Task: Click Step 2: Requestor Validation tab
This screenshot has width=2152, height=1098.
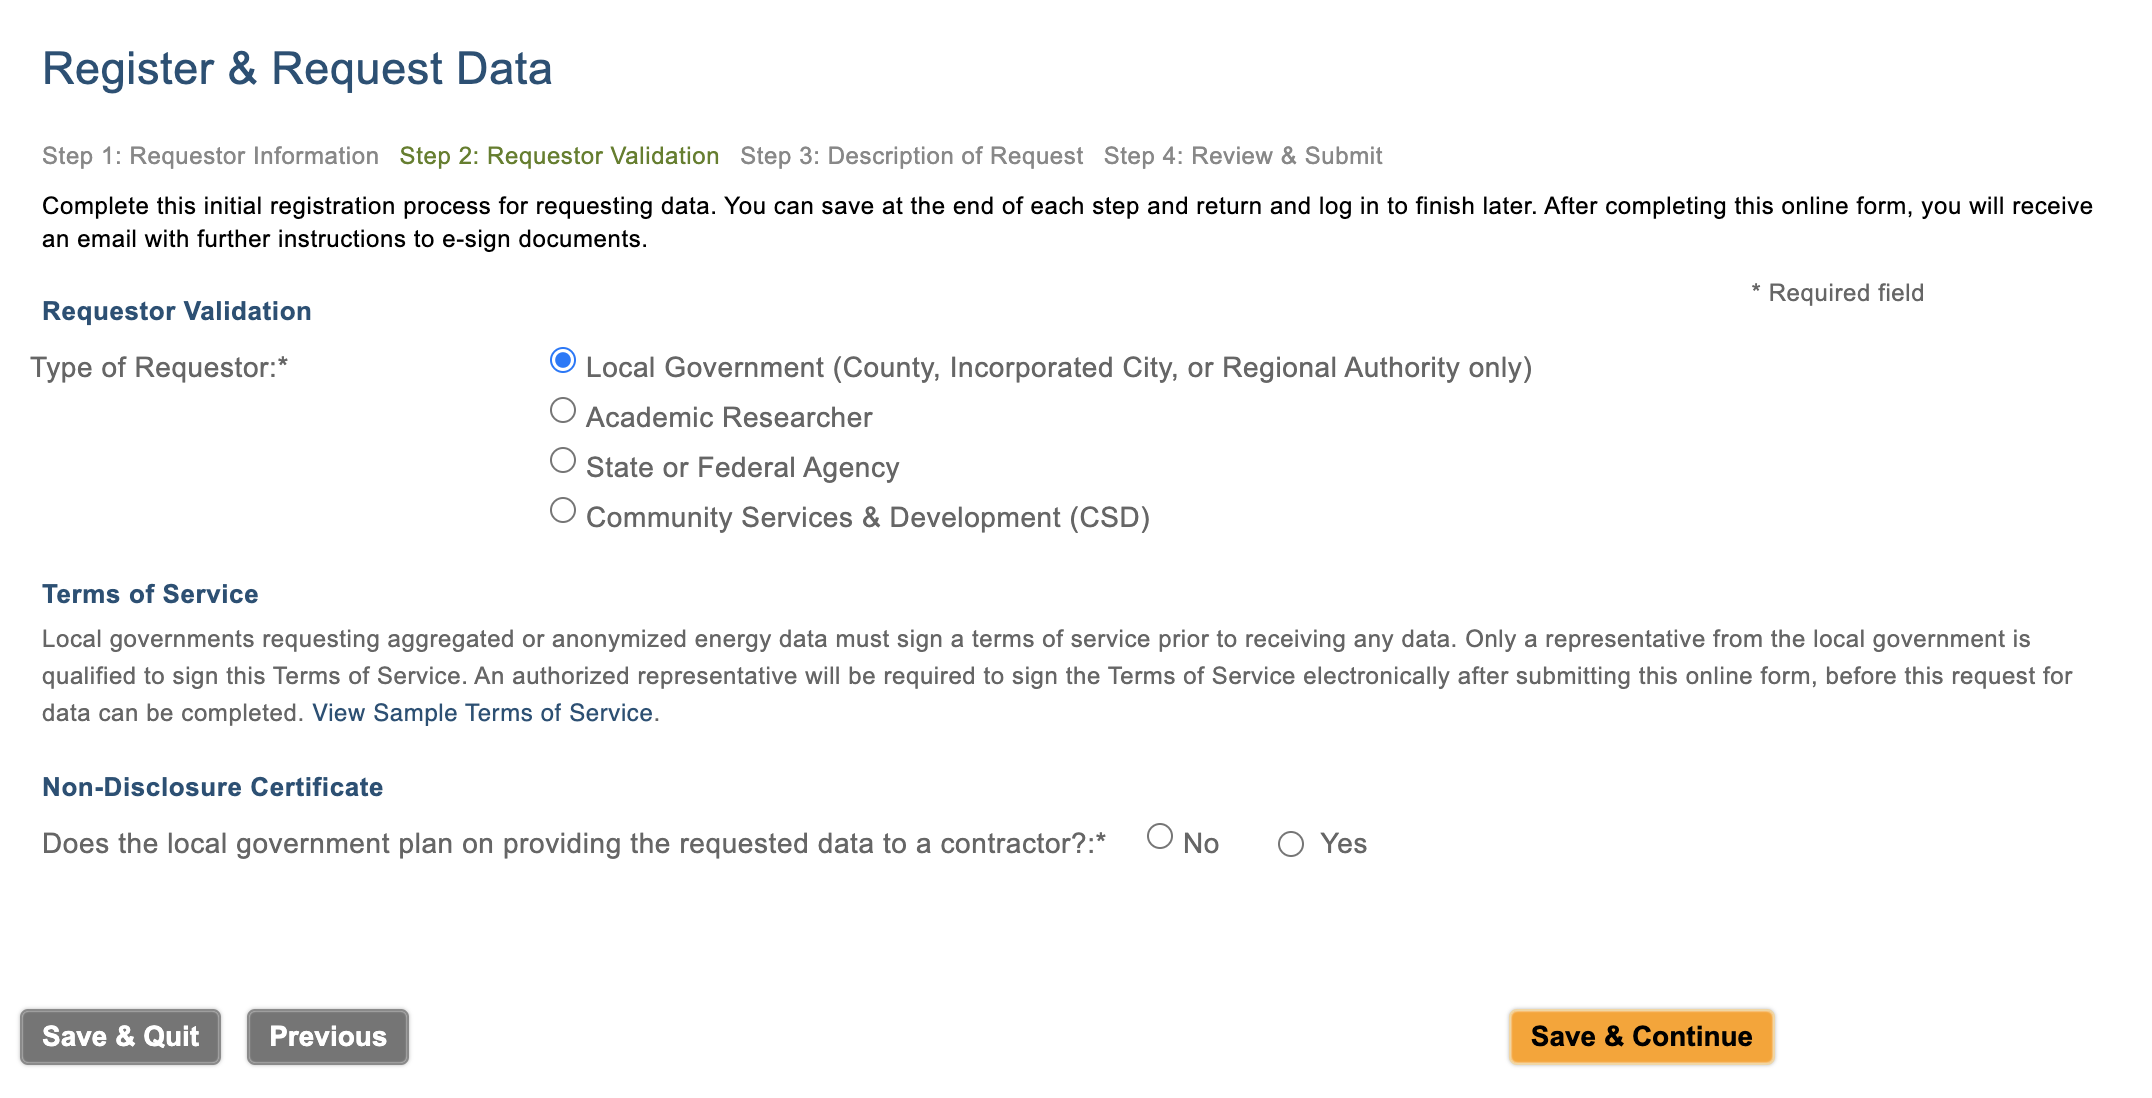Action: coord(559,156)
